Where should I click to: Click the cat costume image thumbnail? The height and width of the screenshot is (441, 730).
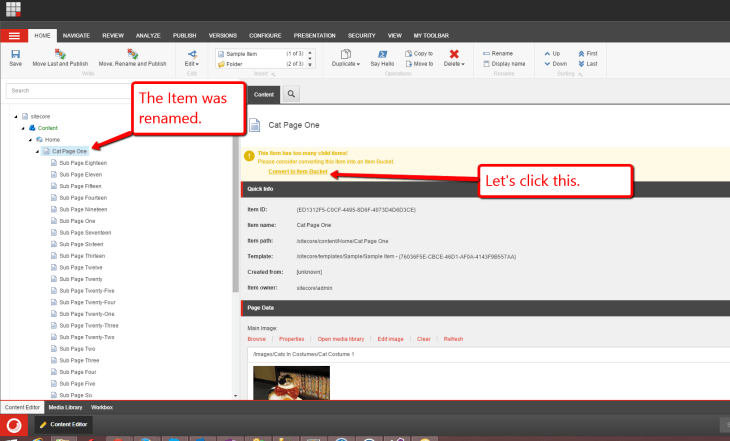[291, 383]
